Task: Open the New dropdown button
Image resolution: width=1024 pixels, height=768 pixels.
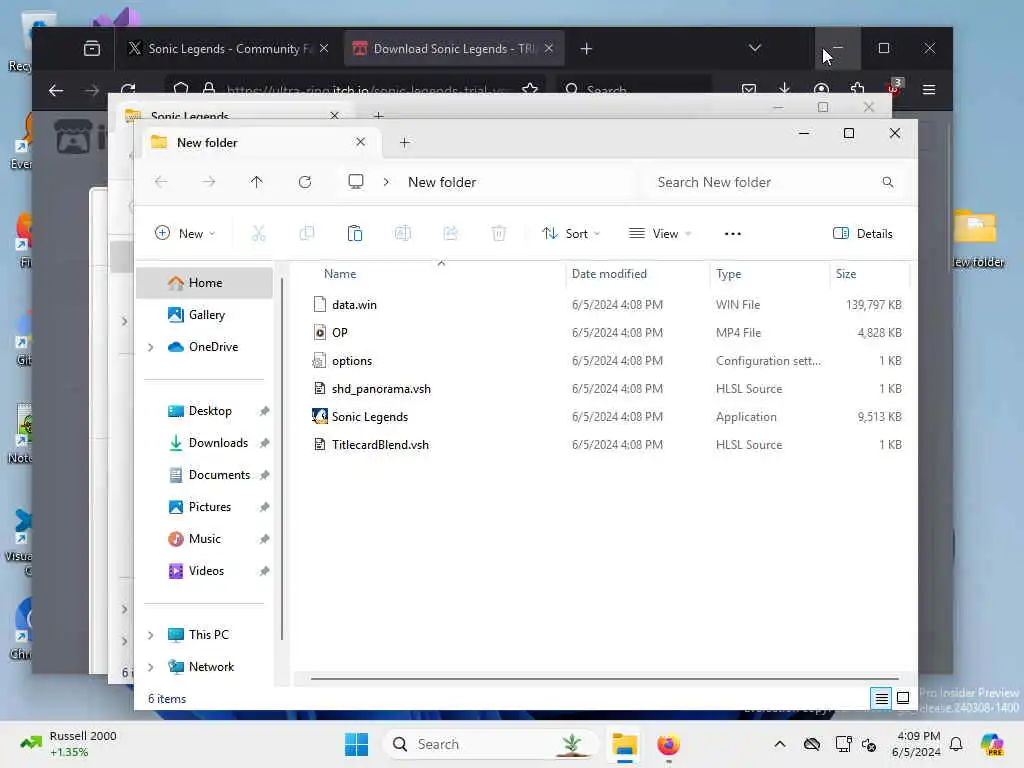Action: point(185,233)
